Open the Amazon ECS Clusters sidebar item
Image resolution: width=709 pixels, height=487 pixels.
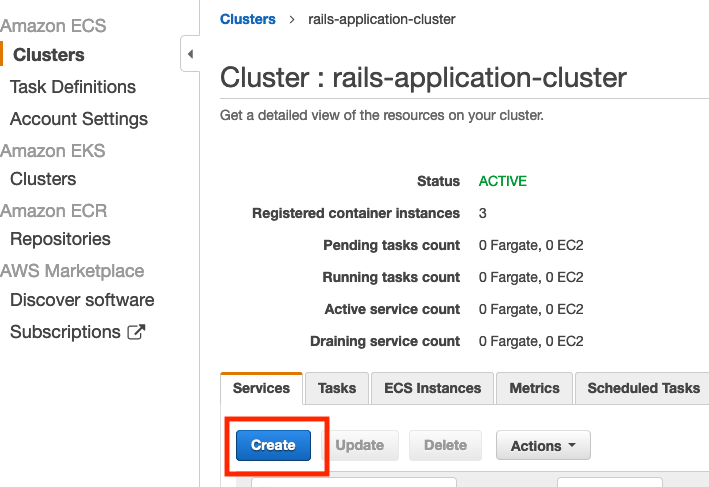coord(48,55)
